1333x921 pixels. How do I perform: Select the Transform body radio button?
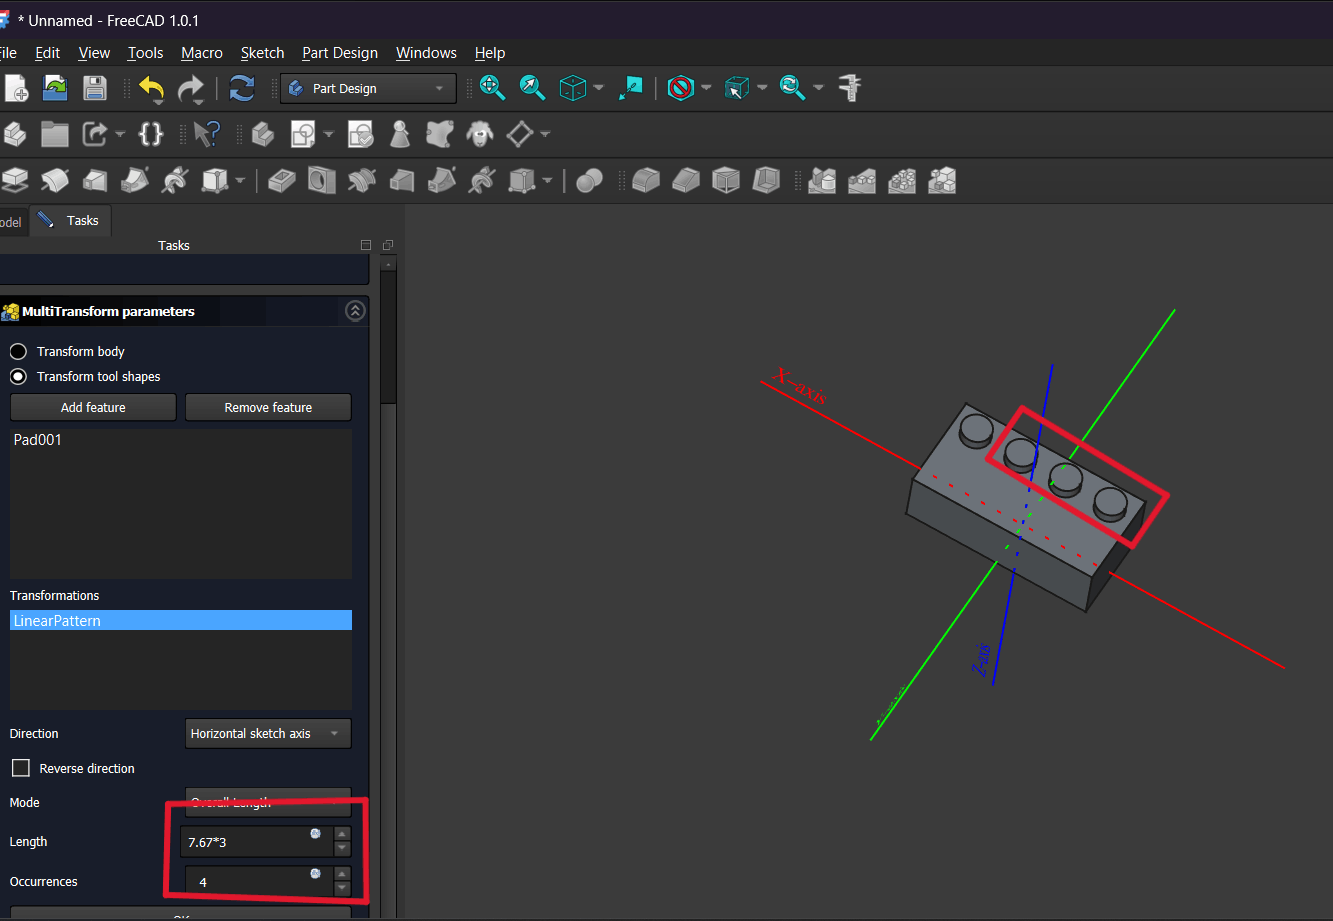point(18,352)
